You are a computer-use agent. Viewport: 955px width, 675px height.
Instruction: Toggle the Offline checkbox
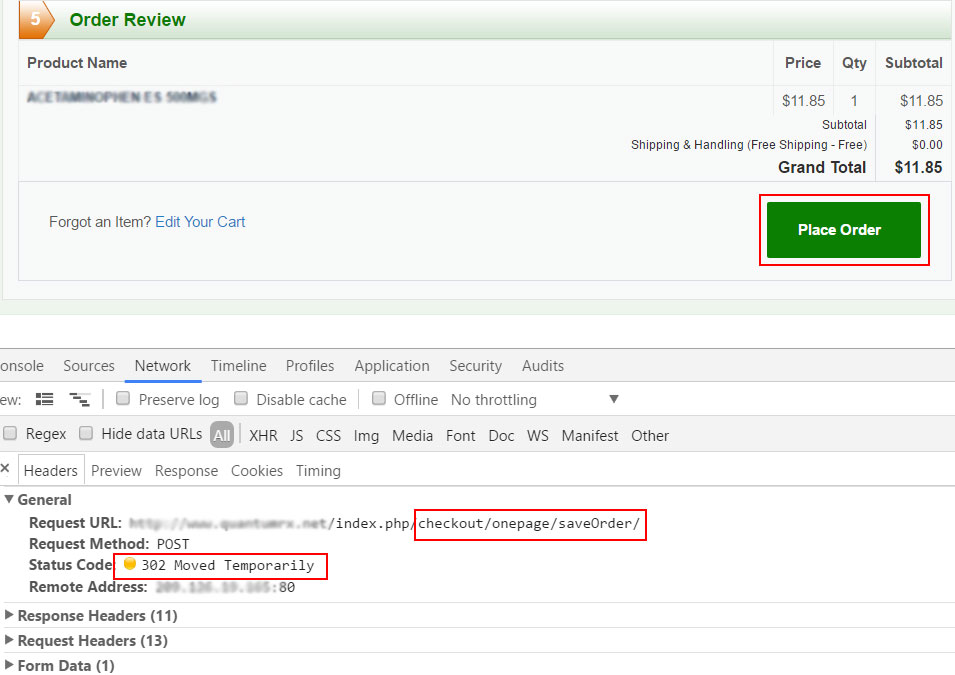[x=379, y=399]
